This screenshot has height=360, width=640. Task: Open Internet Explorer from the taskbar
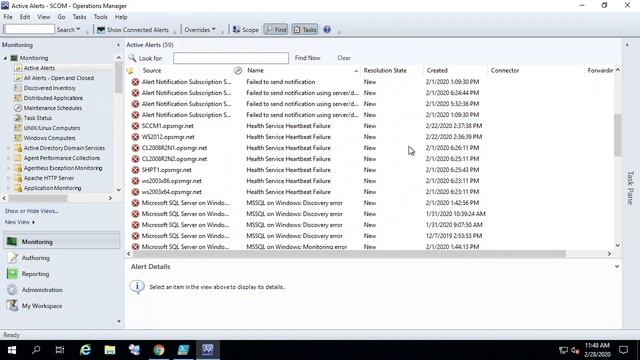pos(85,350)
